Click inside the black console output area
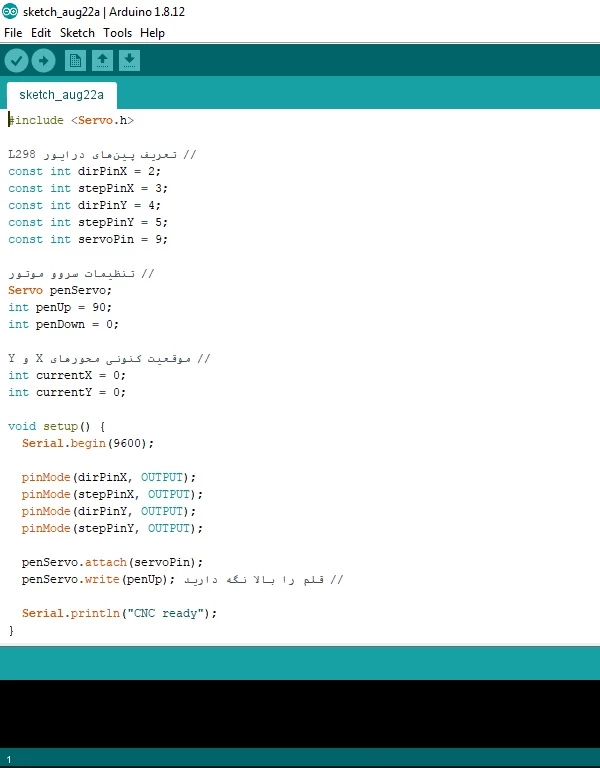The width and height of the screenshot is (600, 768). tap(300, 713)
